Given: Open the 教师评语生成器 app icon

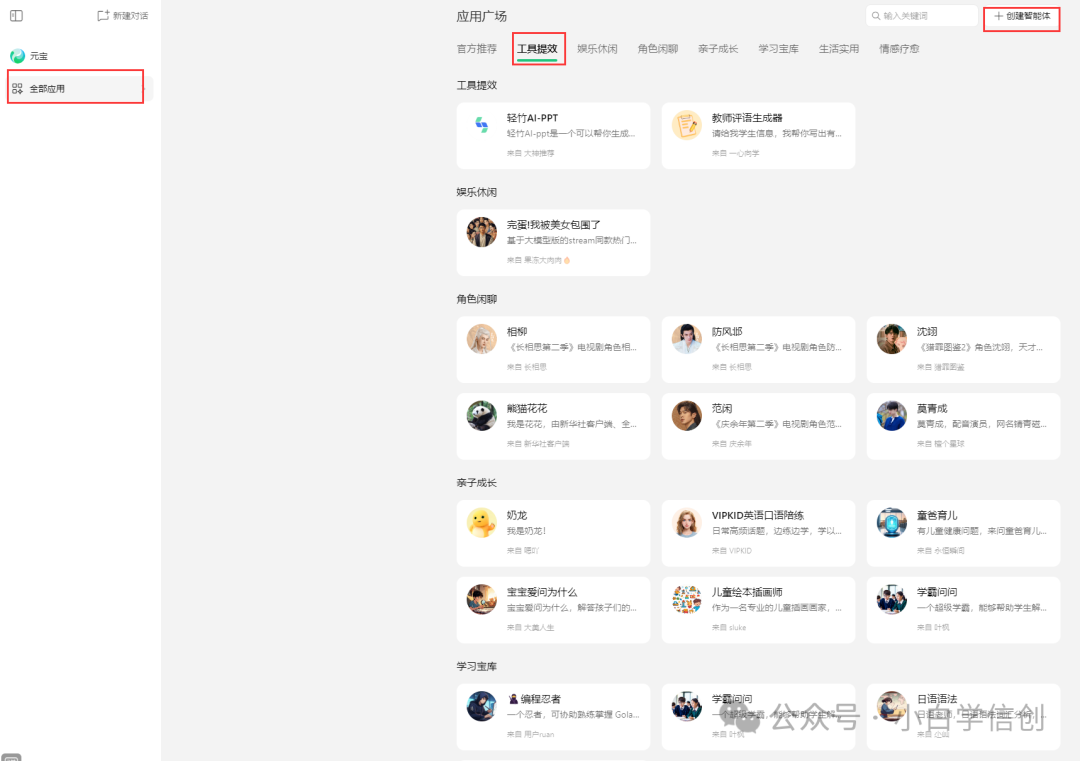Looking at the screenshot, I should pyautogui.click(x=687, y=125).
